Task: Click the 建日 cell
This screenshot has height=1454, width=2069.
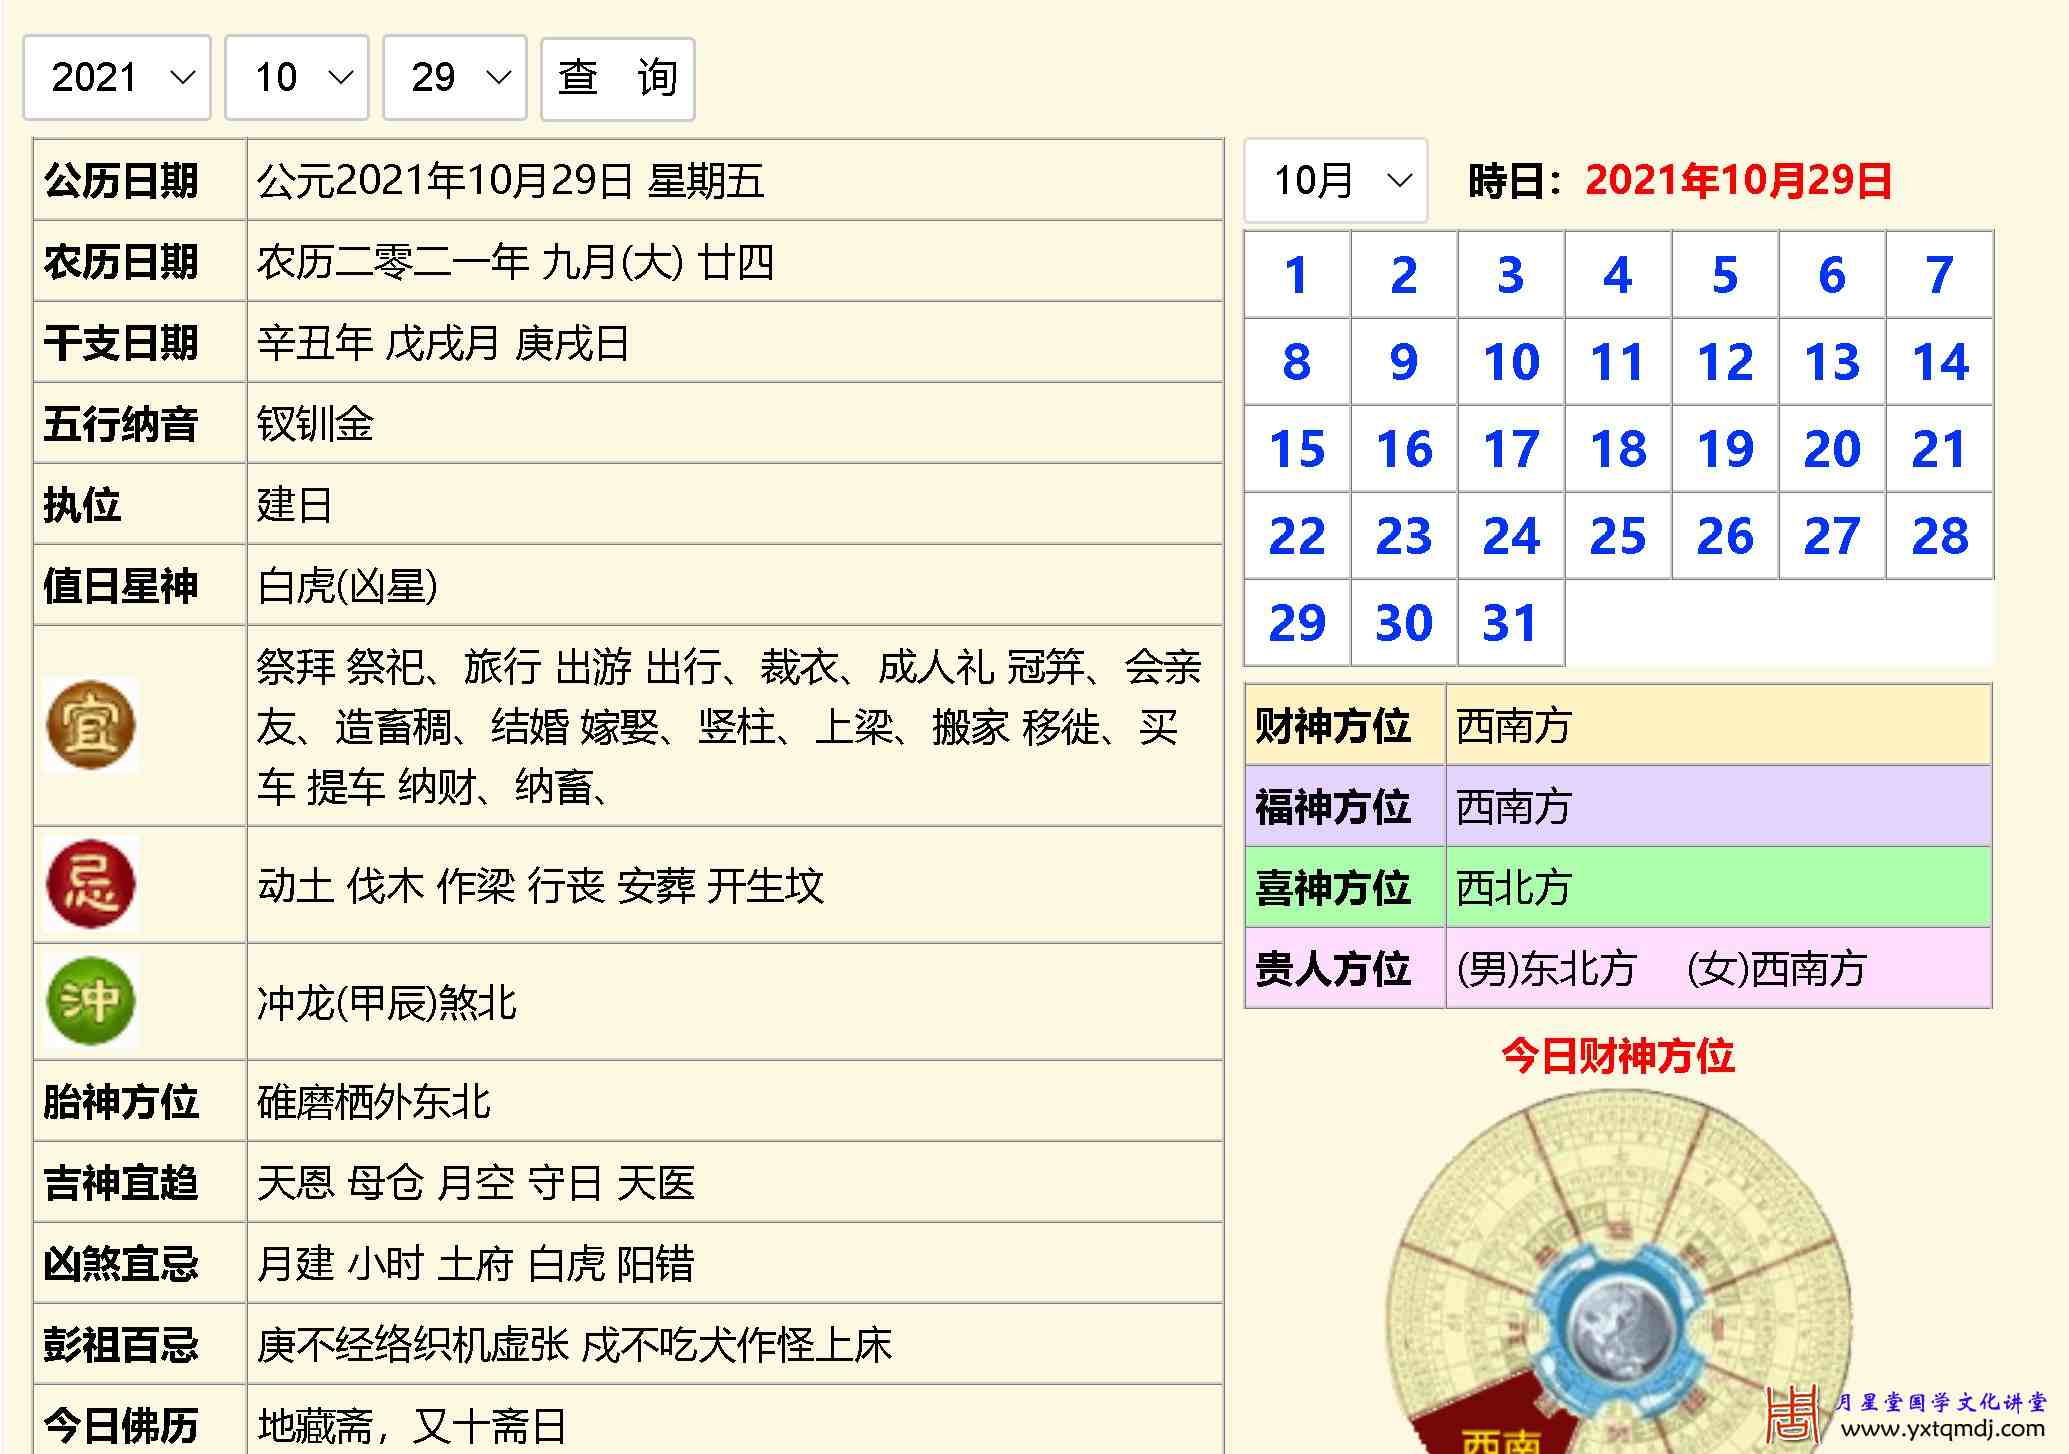Action: (735, 504)
